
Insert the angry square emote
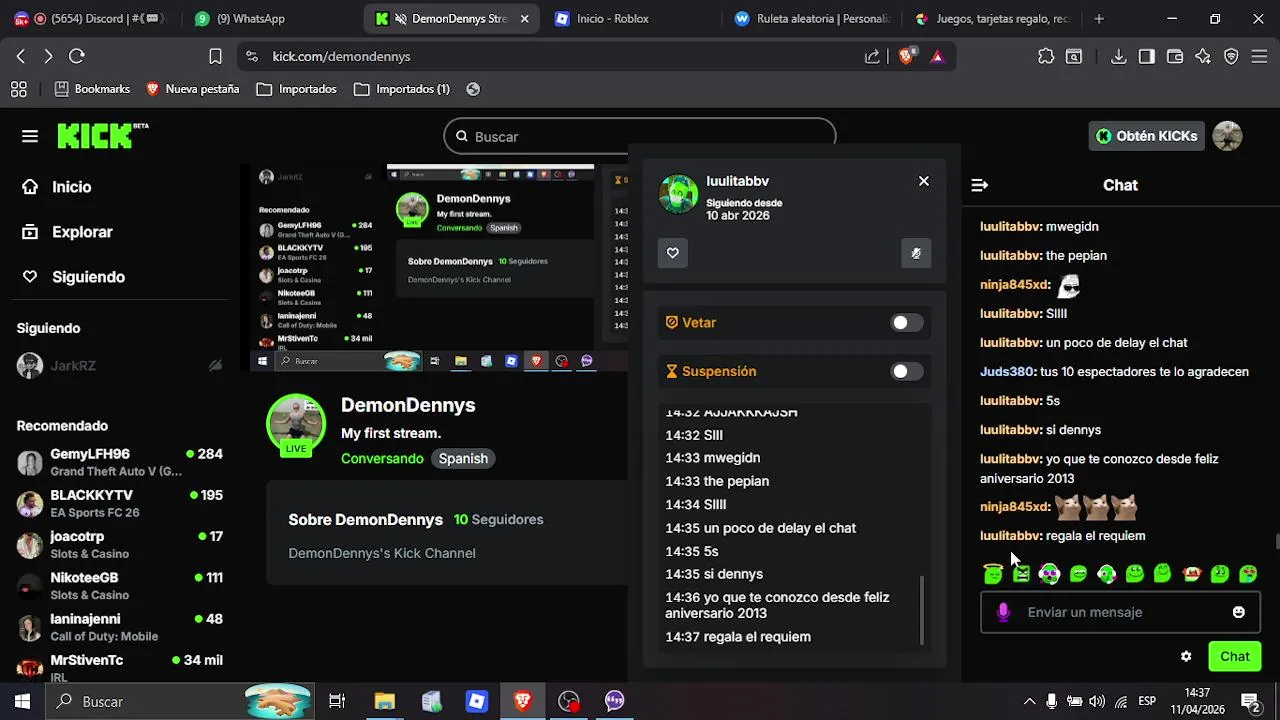1021,574
